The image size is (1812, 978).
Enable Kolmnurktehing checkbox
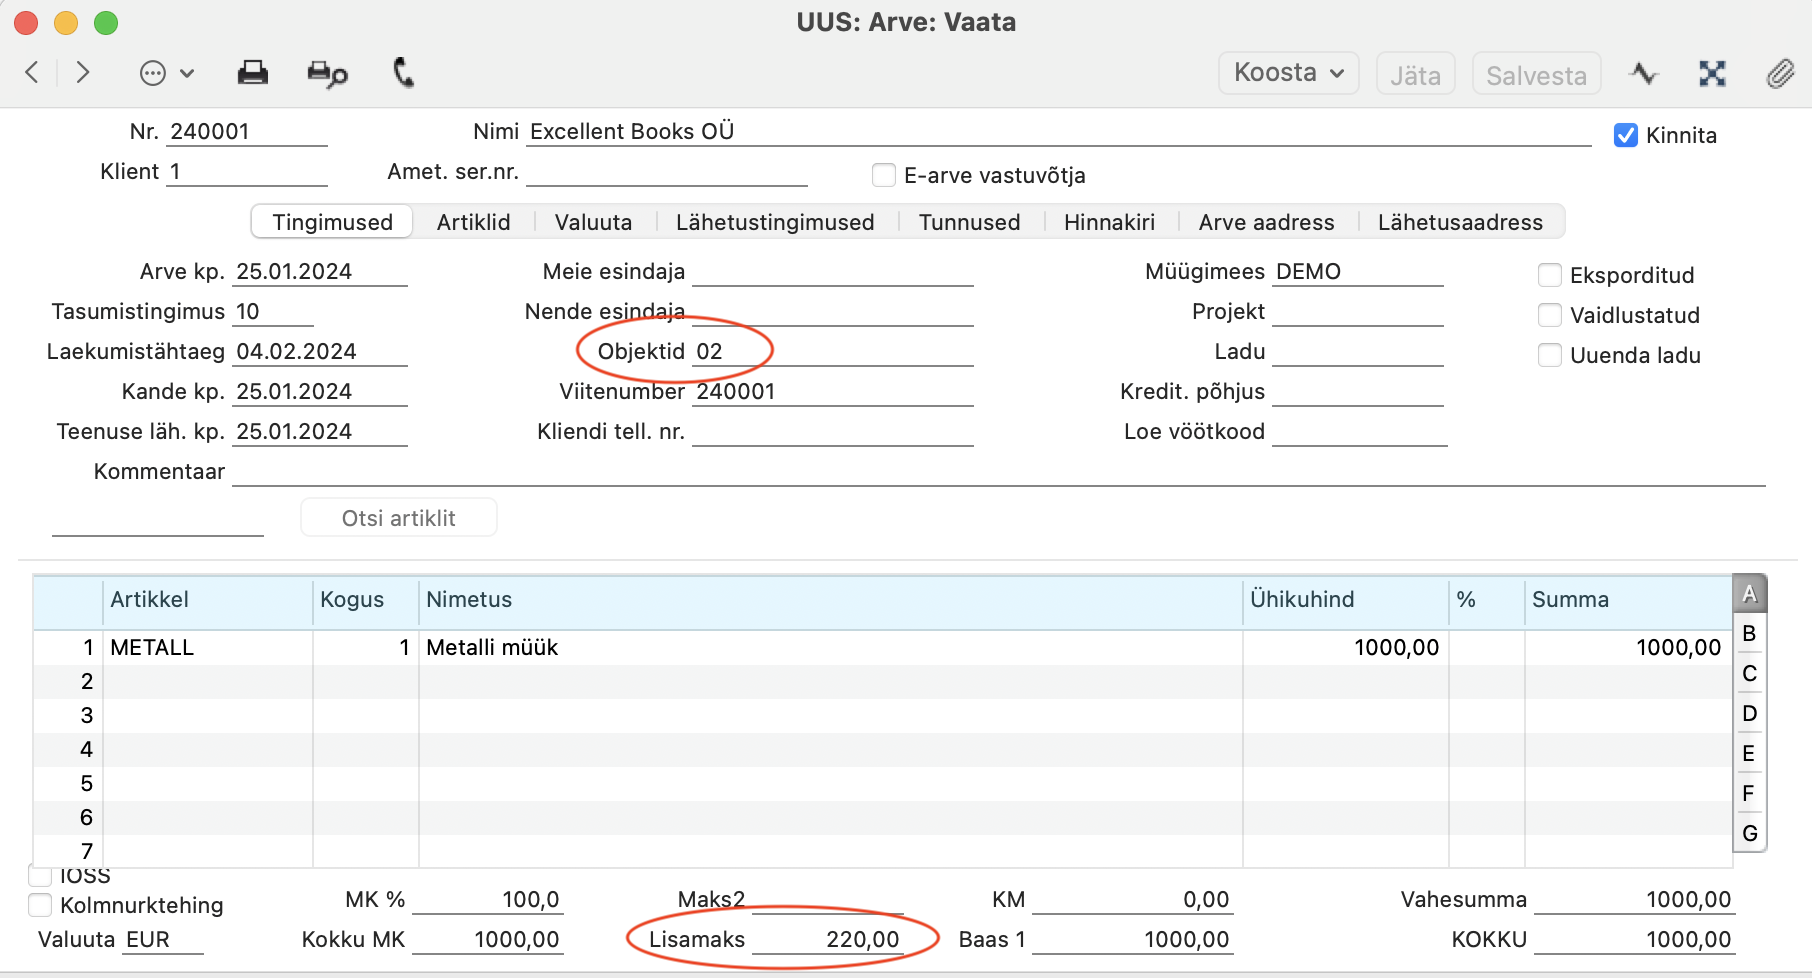coord(40,905)
